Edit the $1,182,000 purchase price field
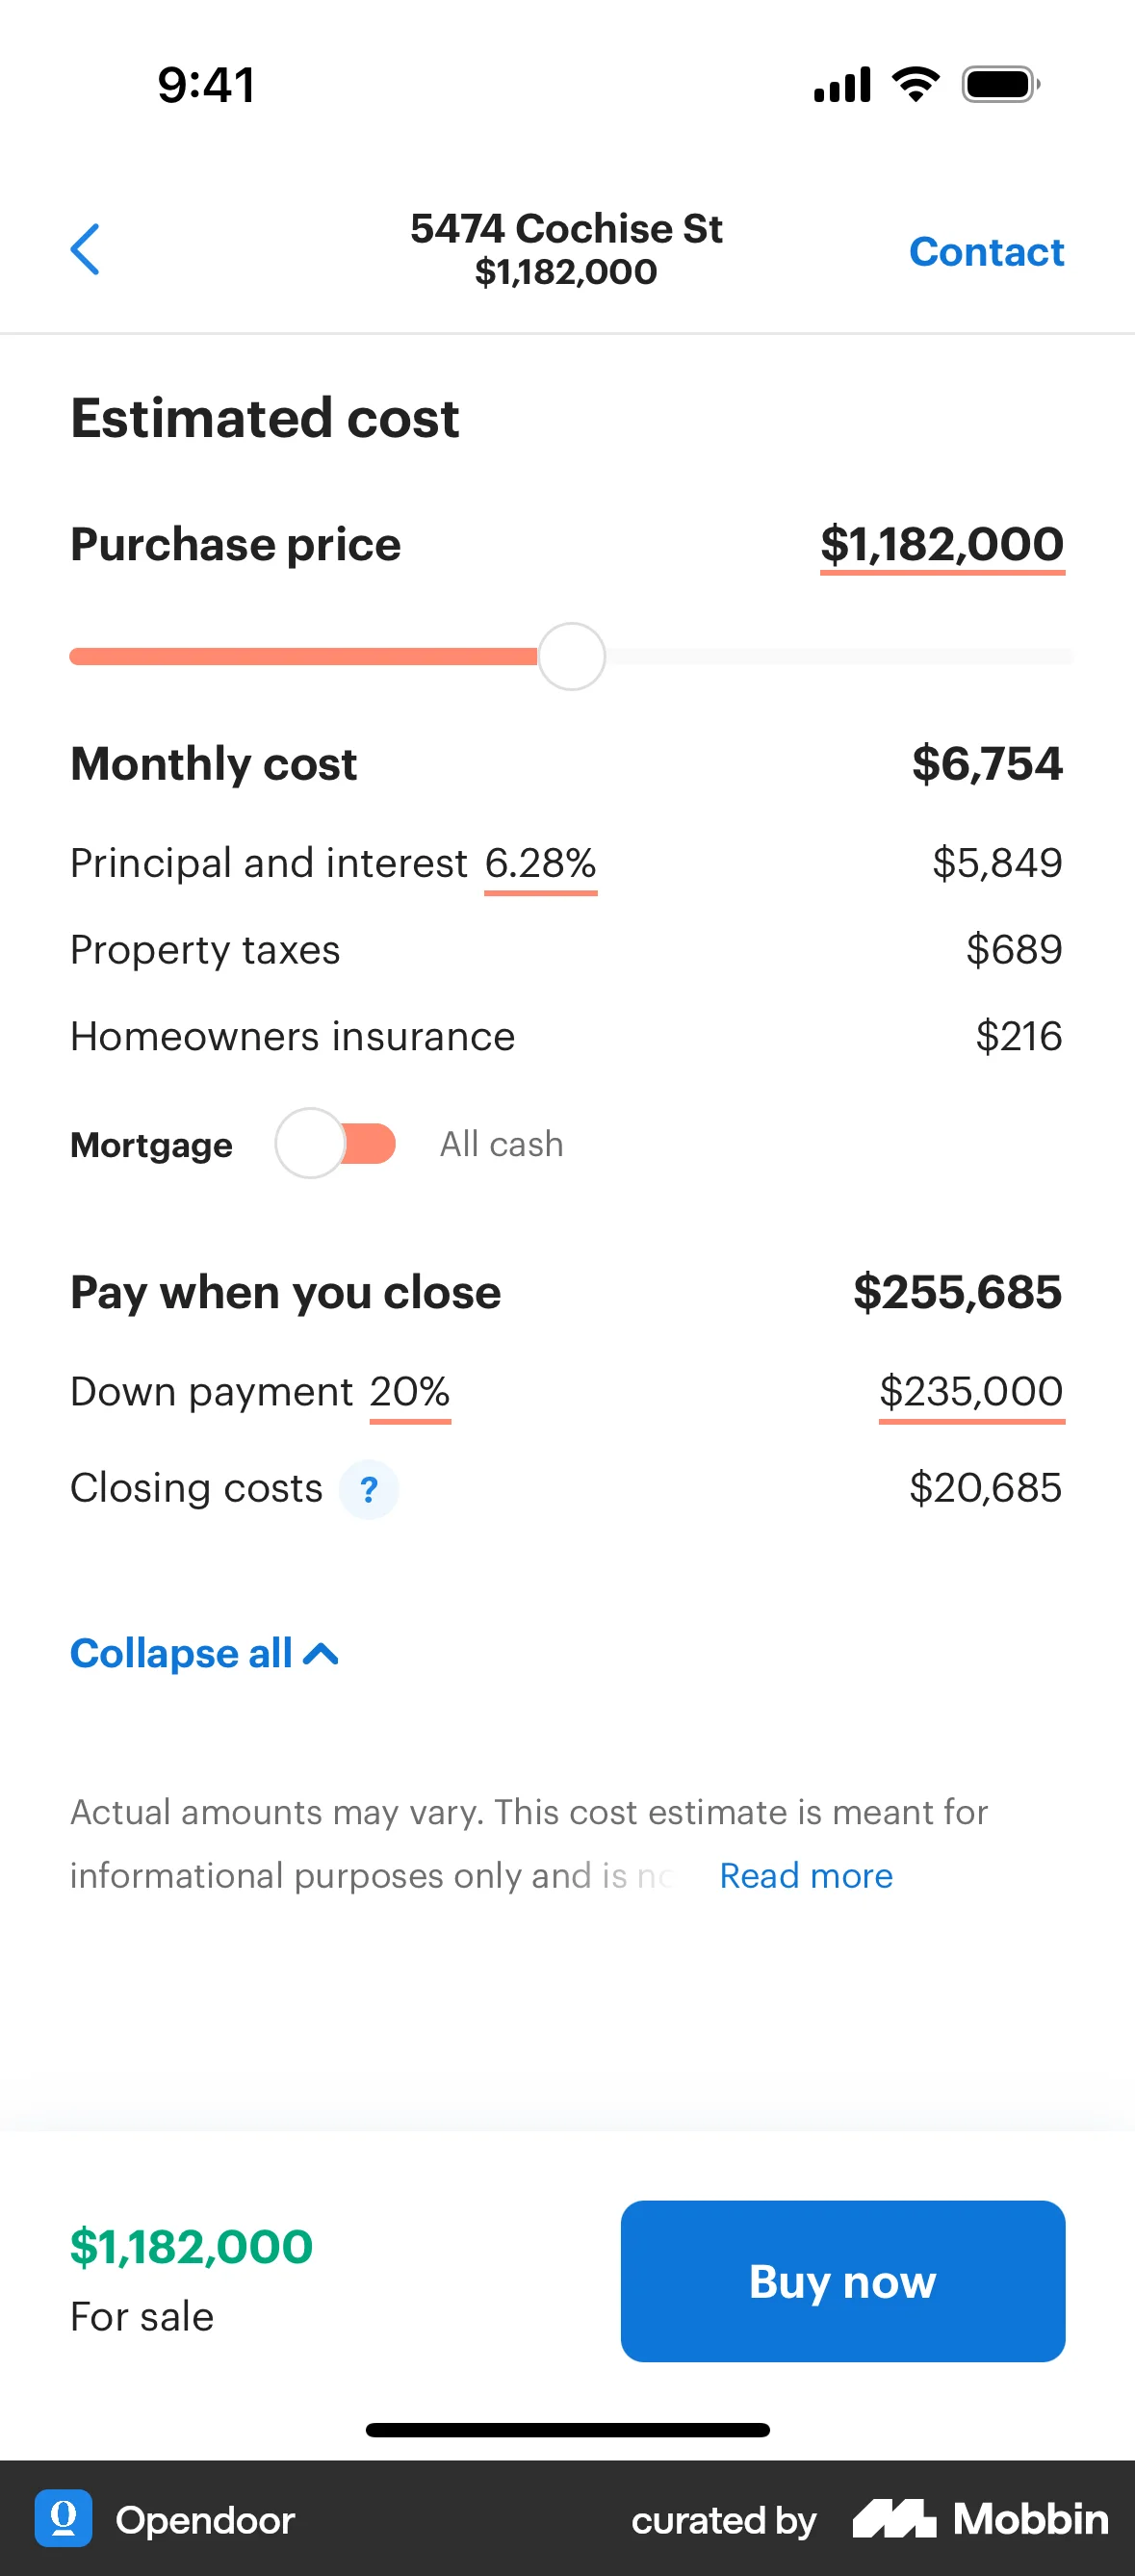This screenshot has height=2576, width=1135. coord(942,545)
